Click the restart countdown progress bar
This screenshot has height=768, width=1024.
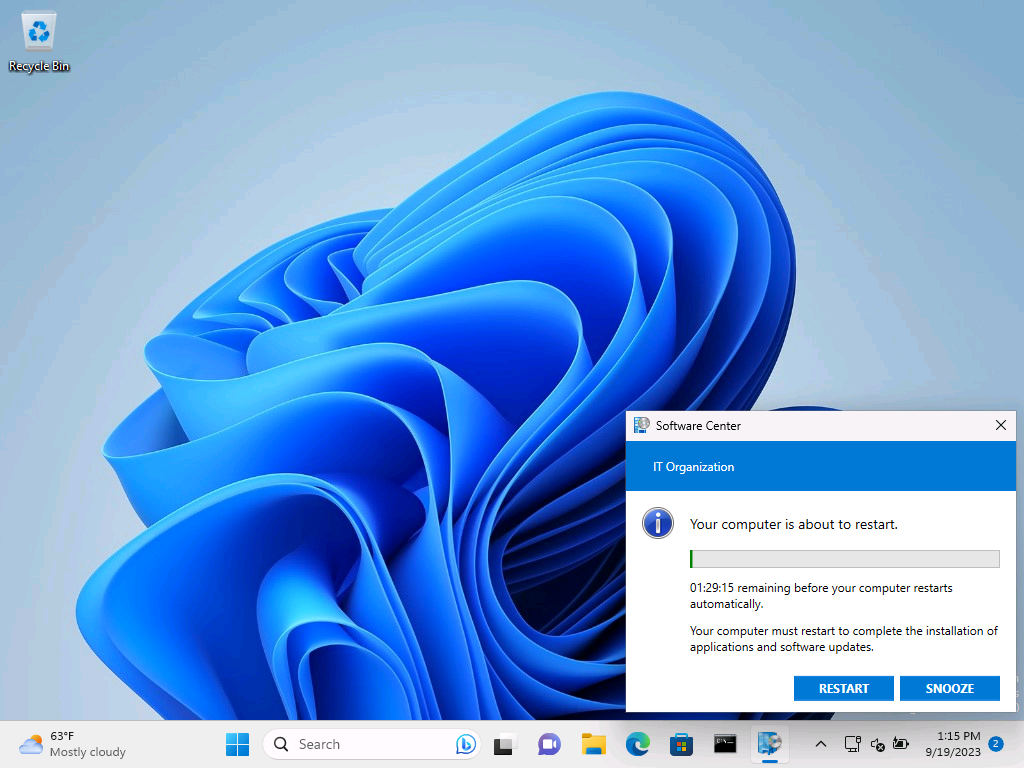point(844,558)
